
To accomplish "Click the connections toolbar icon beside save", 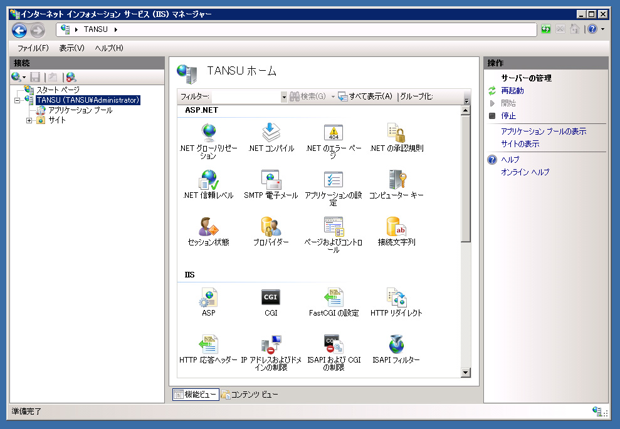I will [53, 77].
